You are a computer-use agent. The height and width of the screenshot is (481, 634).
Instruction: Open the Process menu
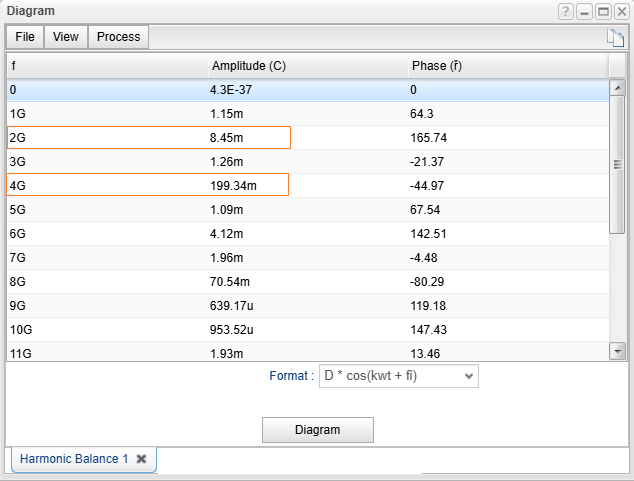(119, 37)
